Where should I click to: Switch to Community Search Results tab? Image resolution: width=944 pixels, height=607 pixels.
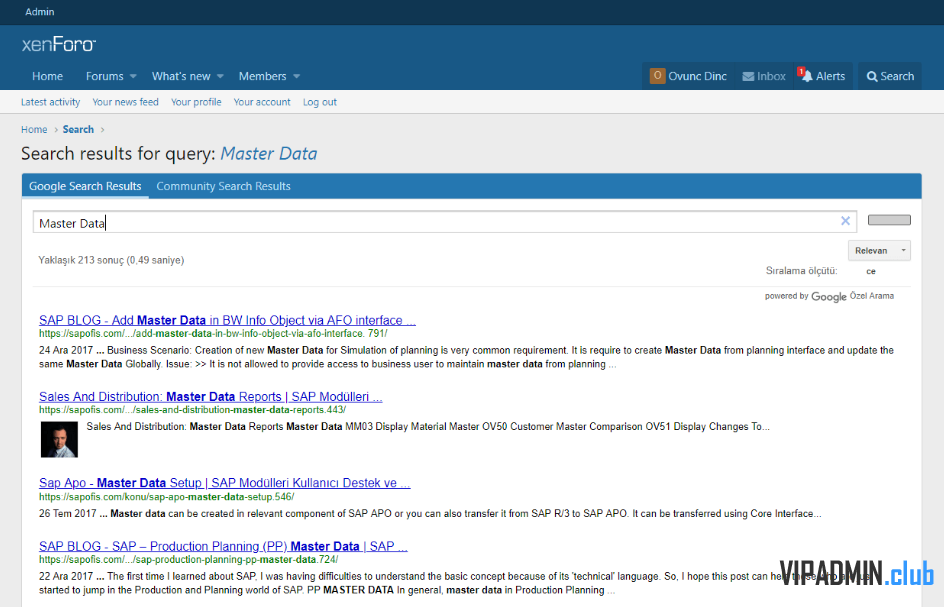coord(223,186)
